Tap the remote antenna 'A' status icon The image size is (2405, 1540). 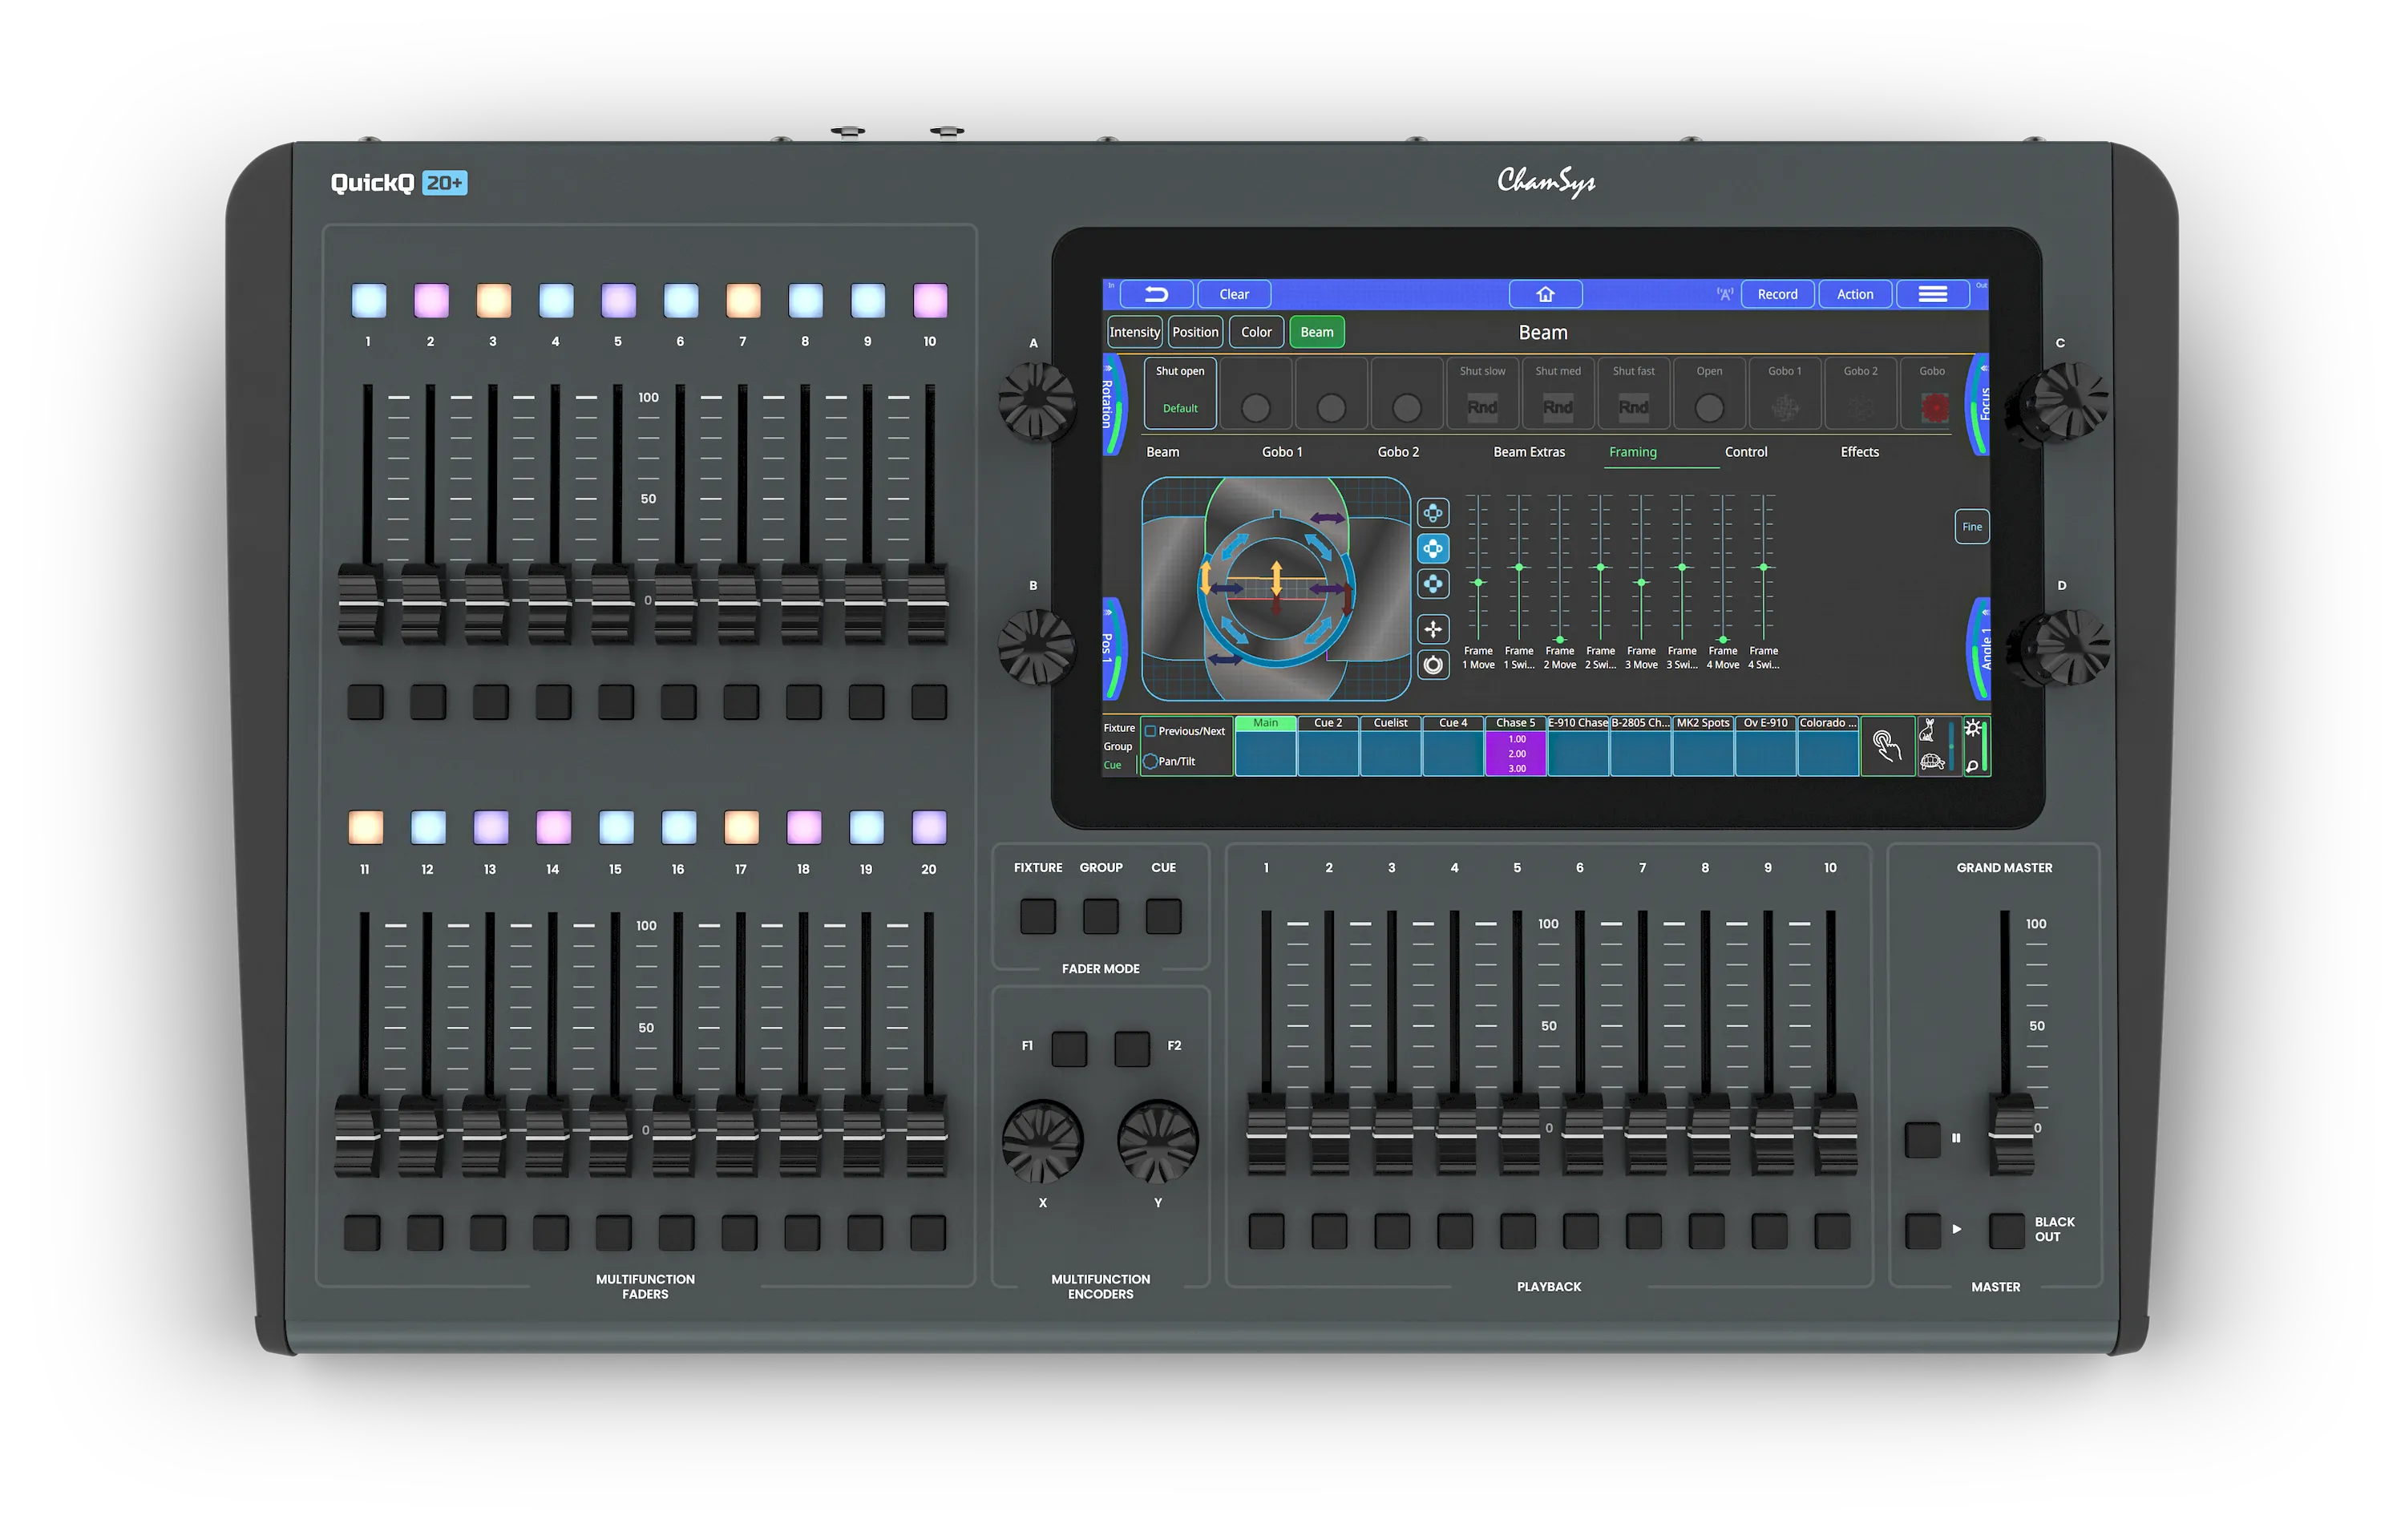[x=1724, y=294]
